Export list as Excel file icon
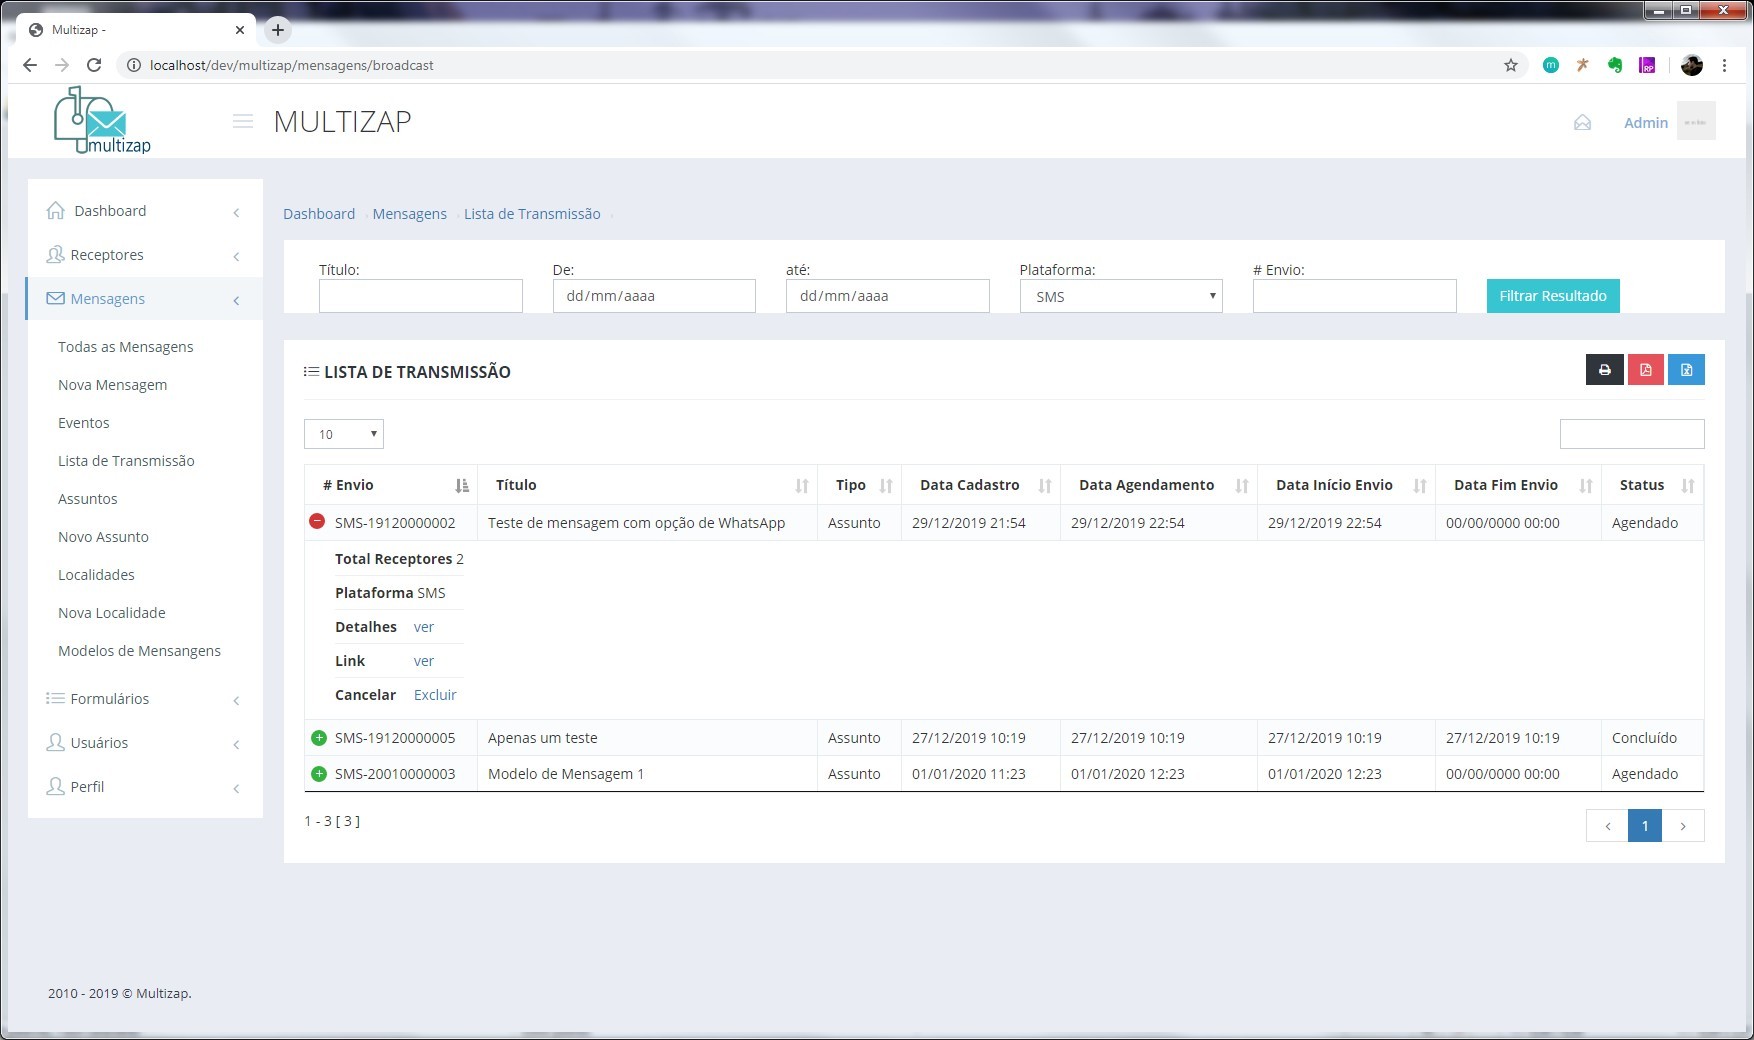 pyautogui.click(x=1687, y=370)
